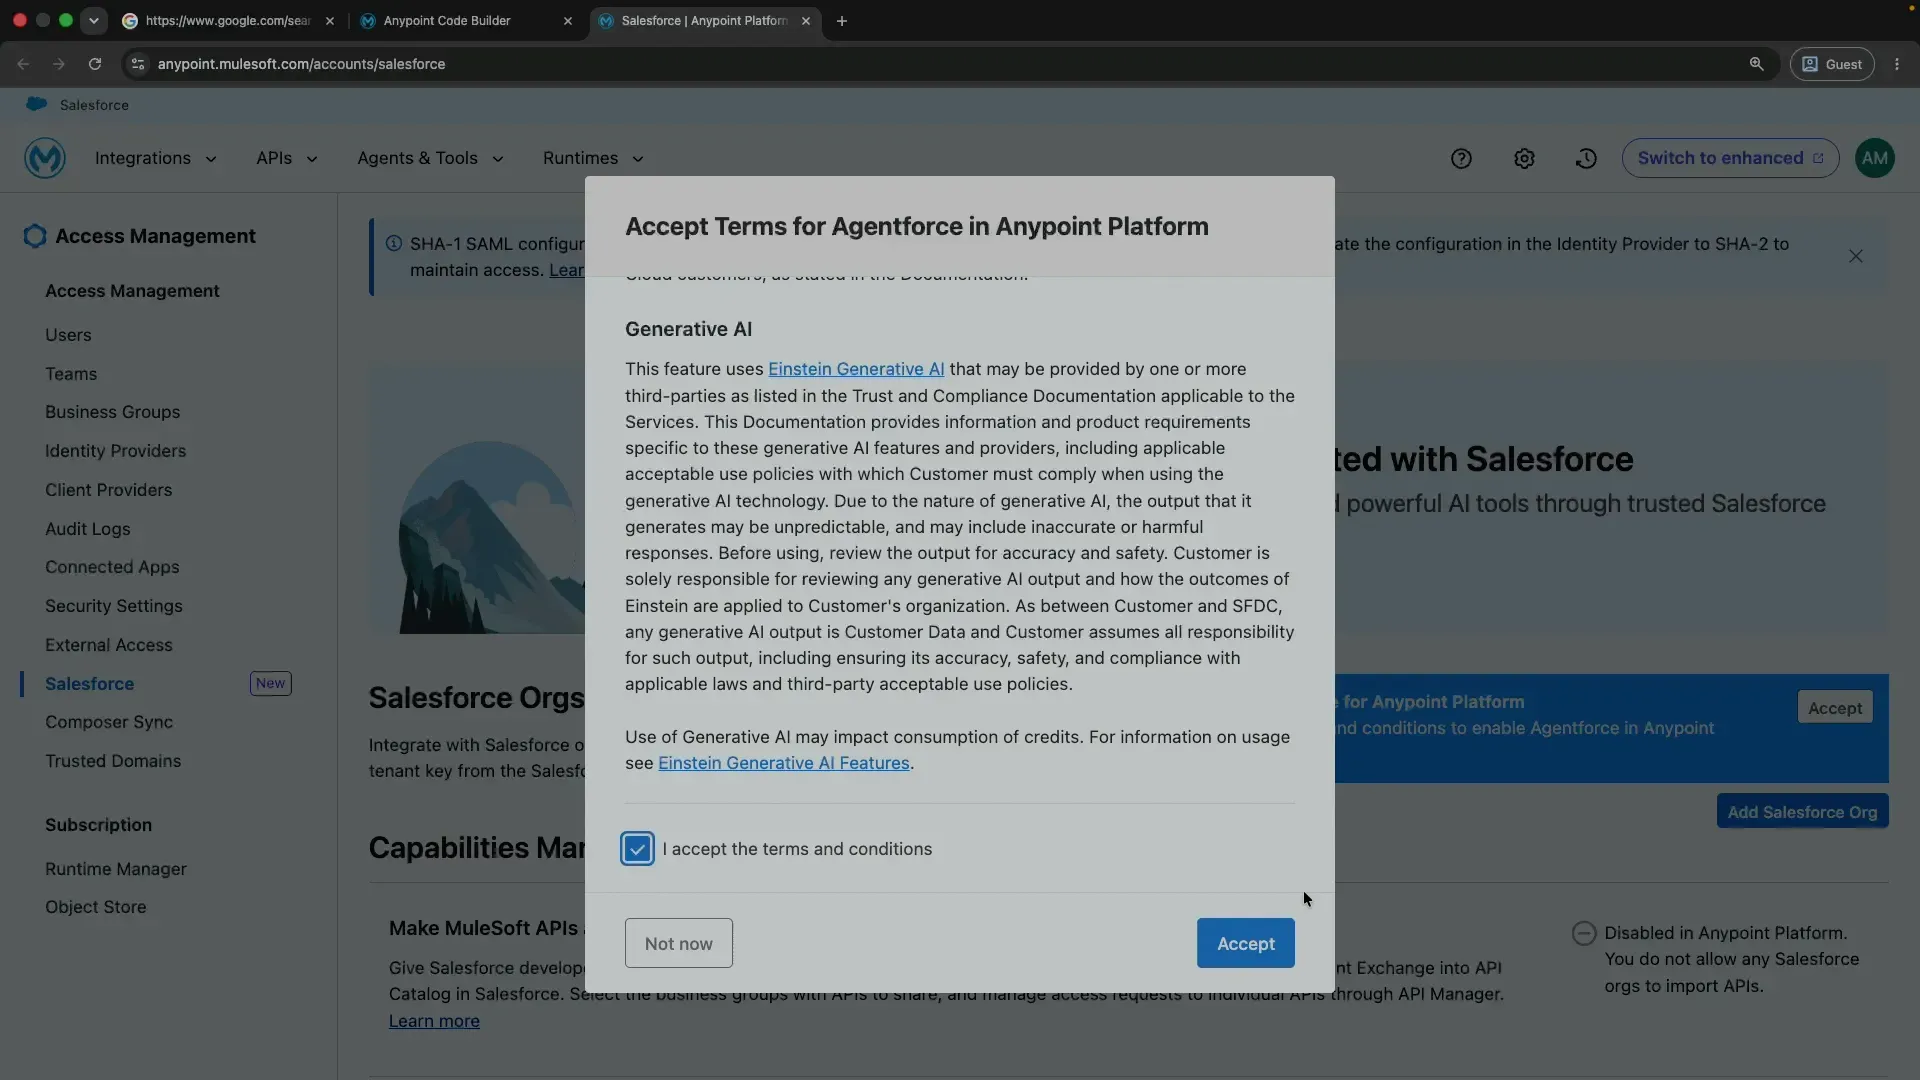Open Einstein Generative AI Features link
This screenshot has height=1080, width=1920.
783,763
